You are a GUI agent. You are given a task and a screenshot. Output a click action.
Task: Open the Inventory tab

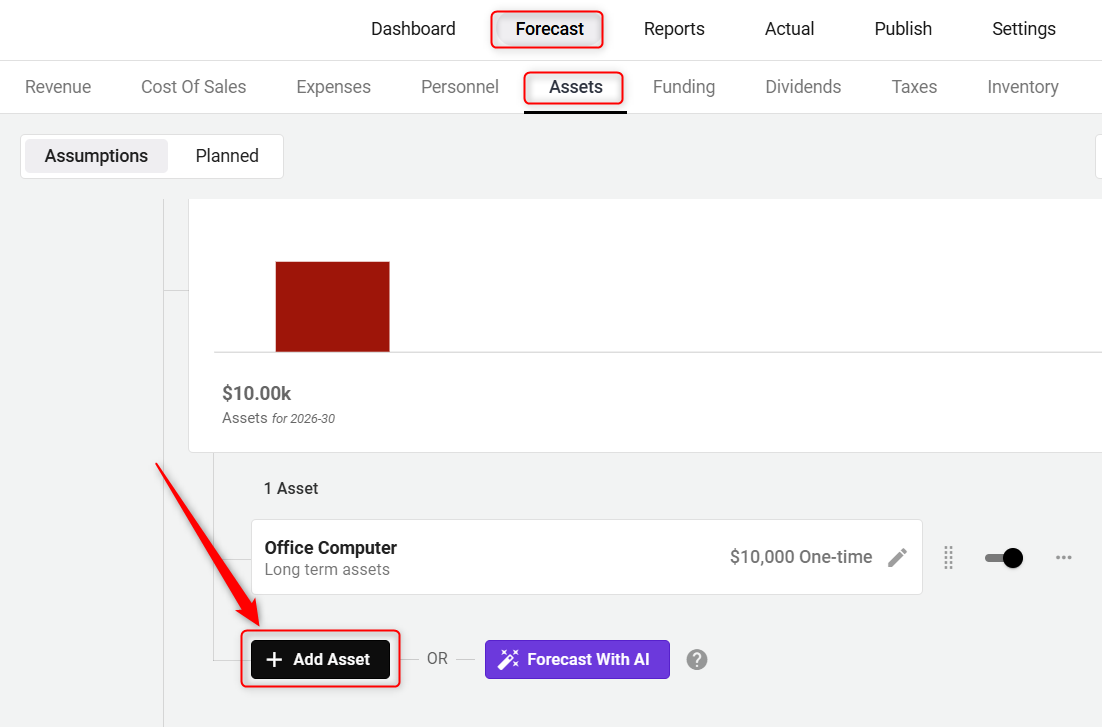[1023, 86]
